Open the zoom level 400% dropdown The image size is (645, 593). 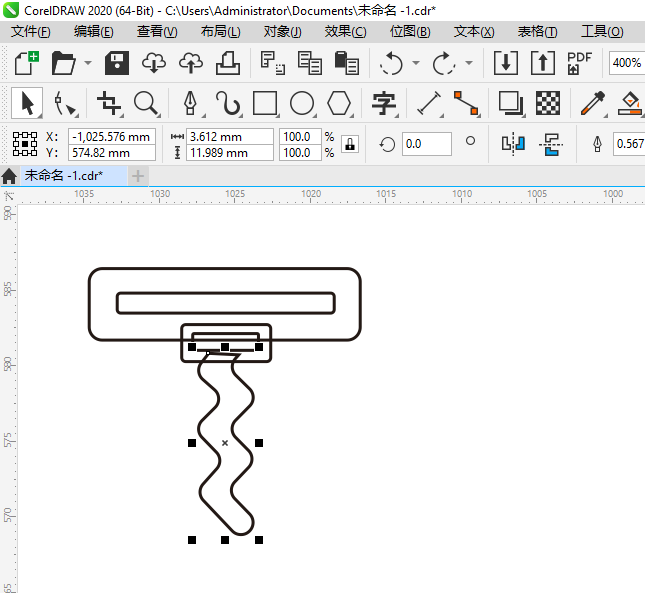click(x=626, y=63)
